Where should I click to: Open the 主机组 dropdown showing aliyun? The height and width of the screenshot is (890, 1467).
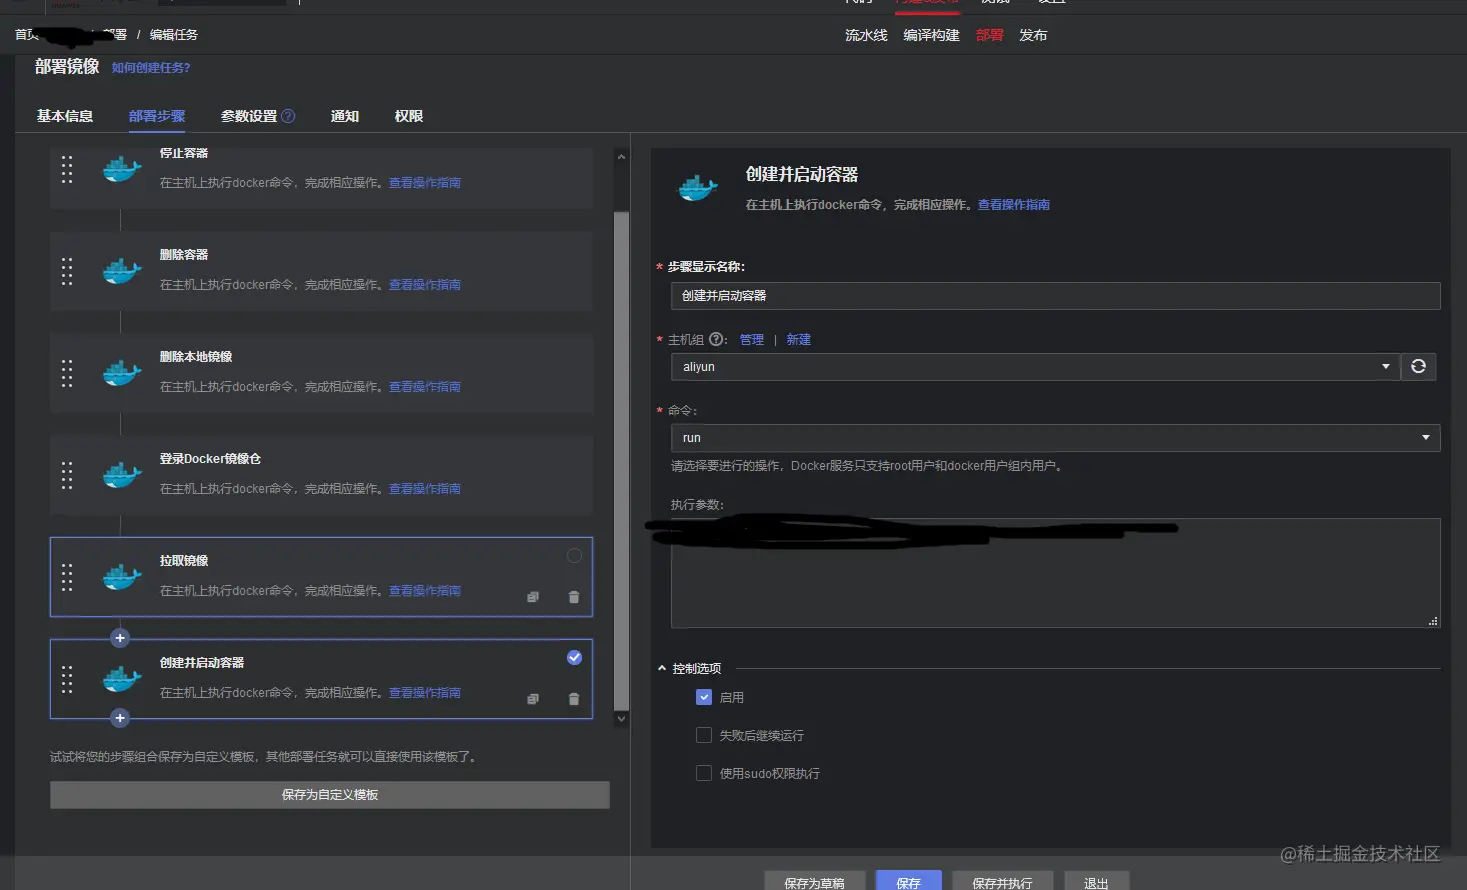[x=1035, y=367]
